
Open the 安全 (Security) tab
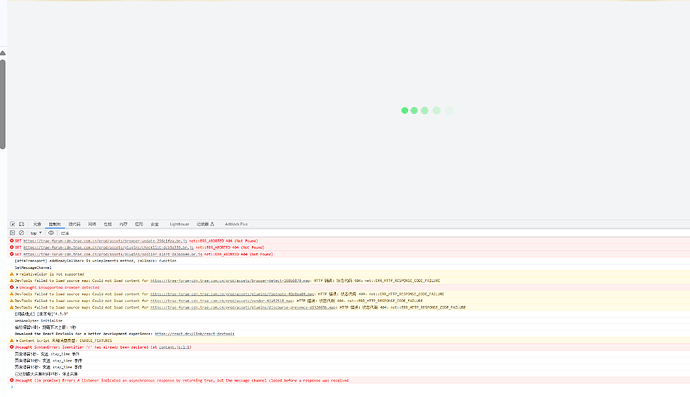[x=154, y=224]
